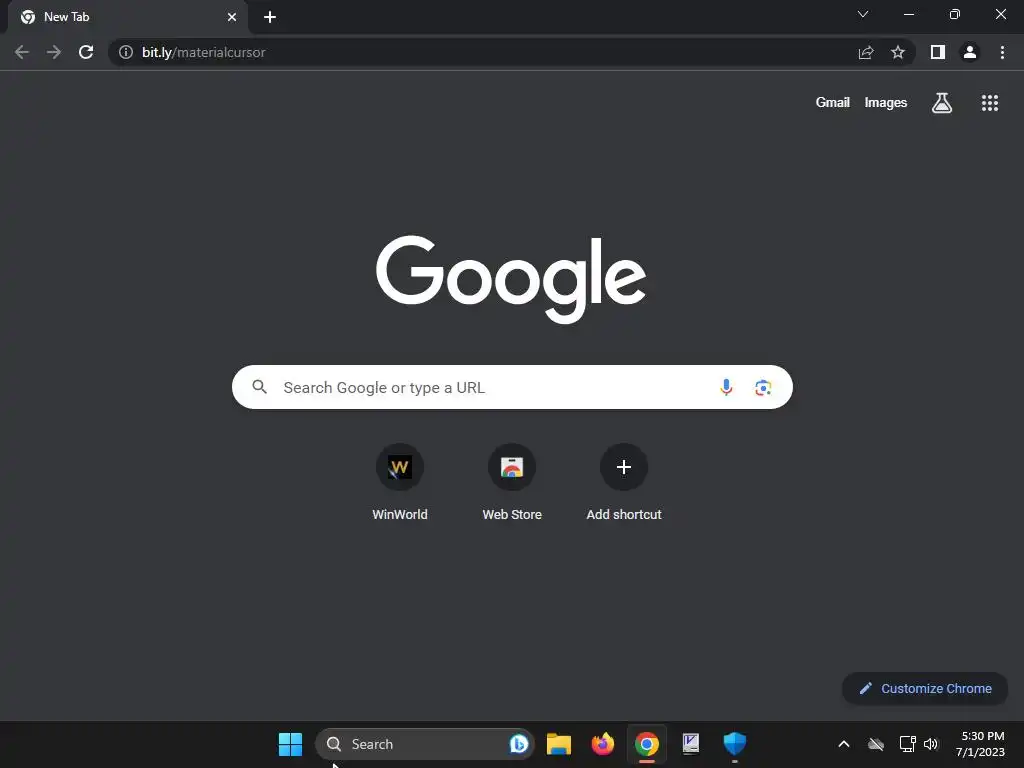View site information icon in address bar
Viewport: 1024px width, 768px height.
pos(126,52)
